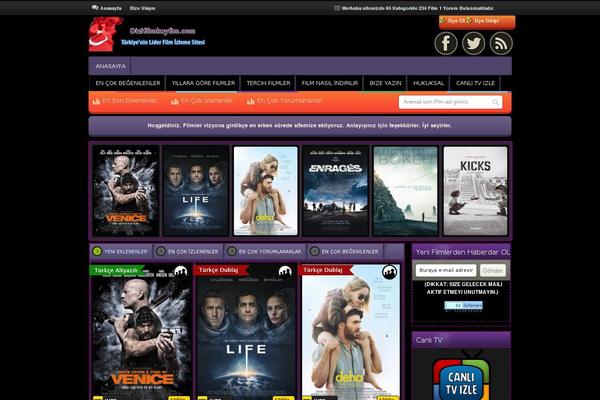This screenshot has height=400, width=600.
Task: Click the viewers icon on the Deha card
Action: tap(390, 272)
